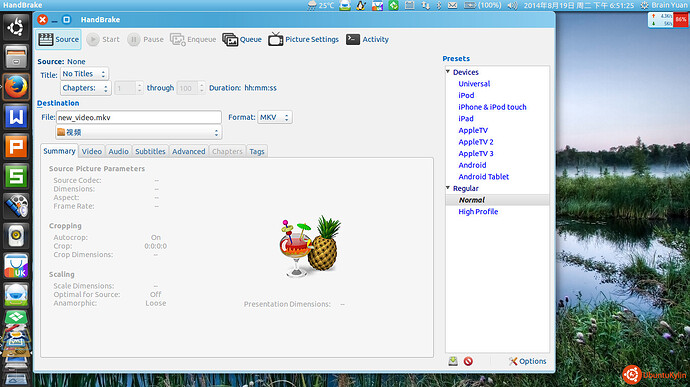Select the iPad preset

click(466, 118)
